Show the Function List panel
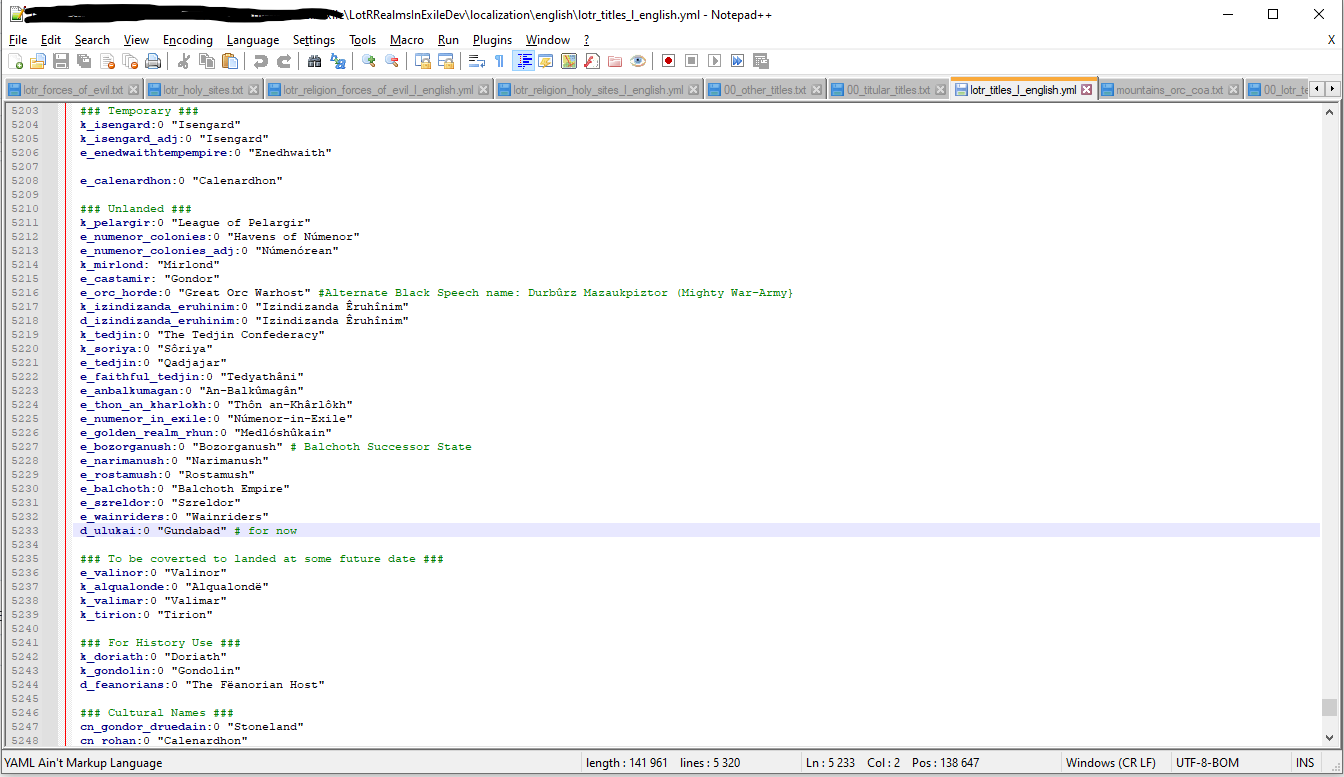 592,61
